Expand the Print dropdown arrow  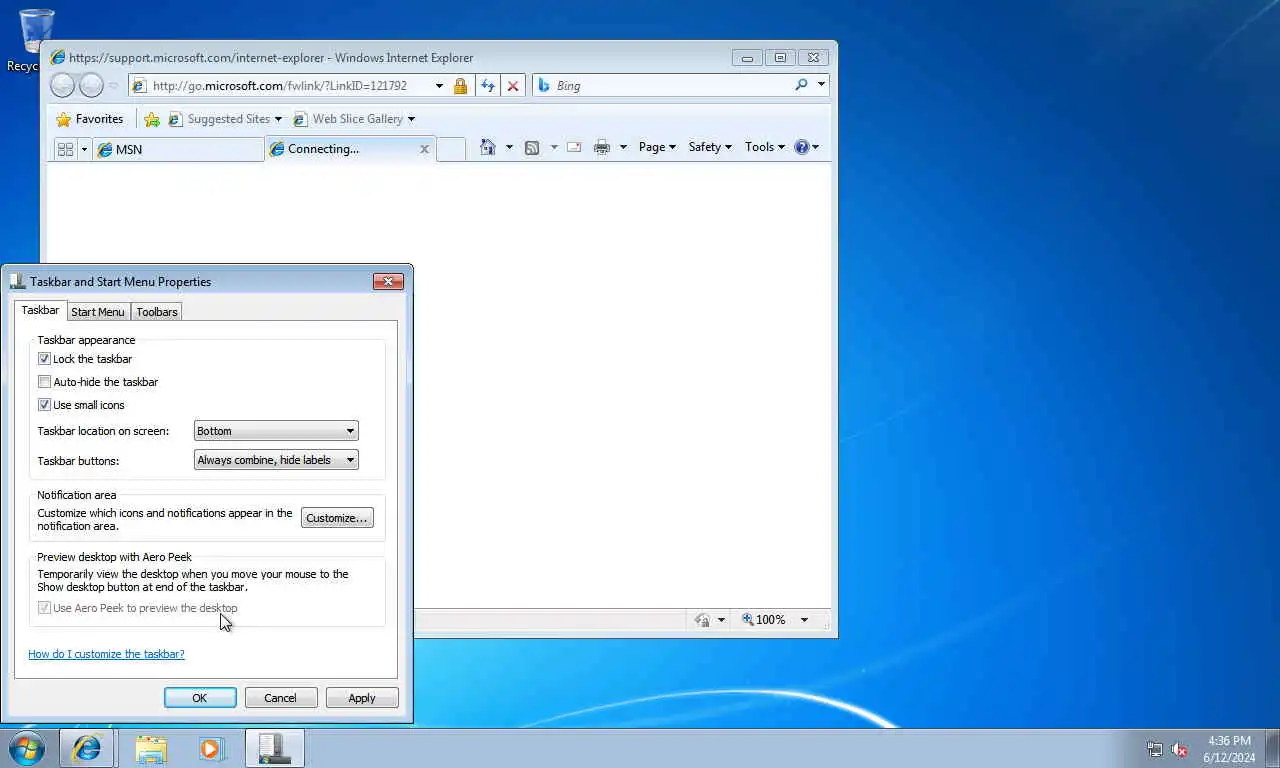tap(623, 147)
